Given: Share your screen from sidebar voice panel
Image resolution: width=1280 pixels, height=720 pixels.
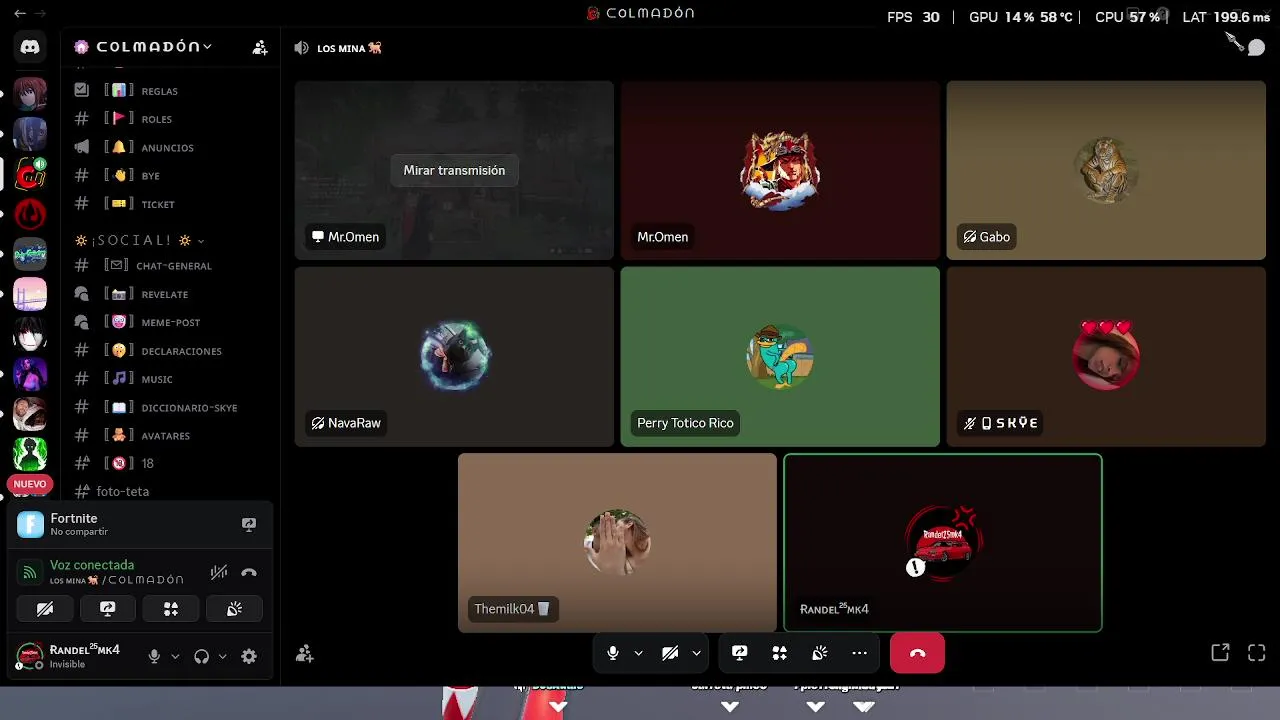Looking at the screenshot, I should [108, 609].
